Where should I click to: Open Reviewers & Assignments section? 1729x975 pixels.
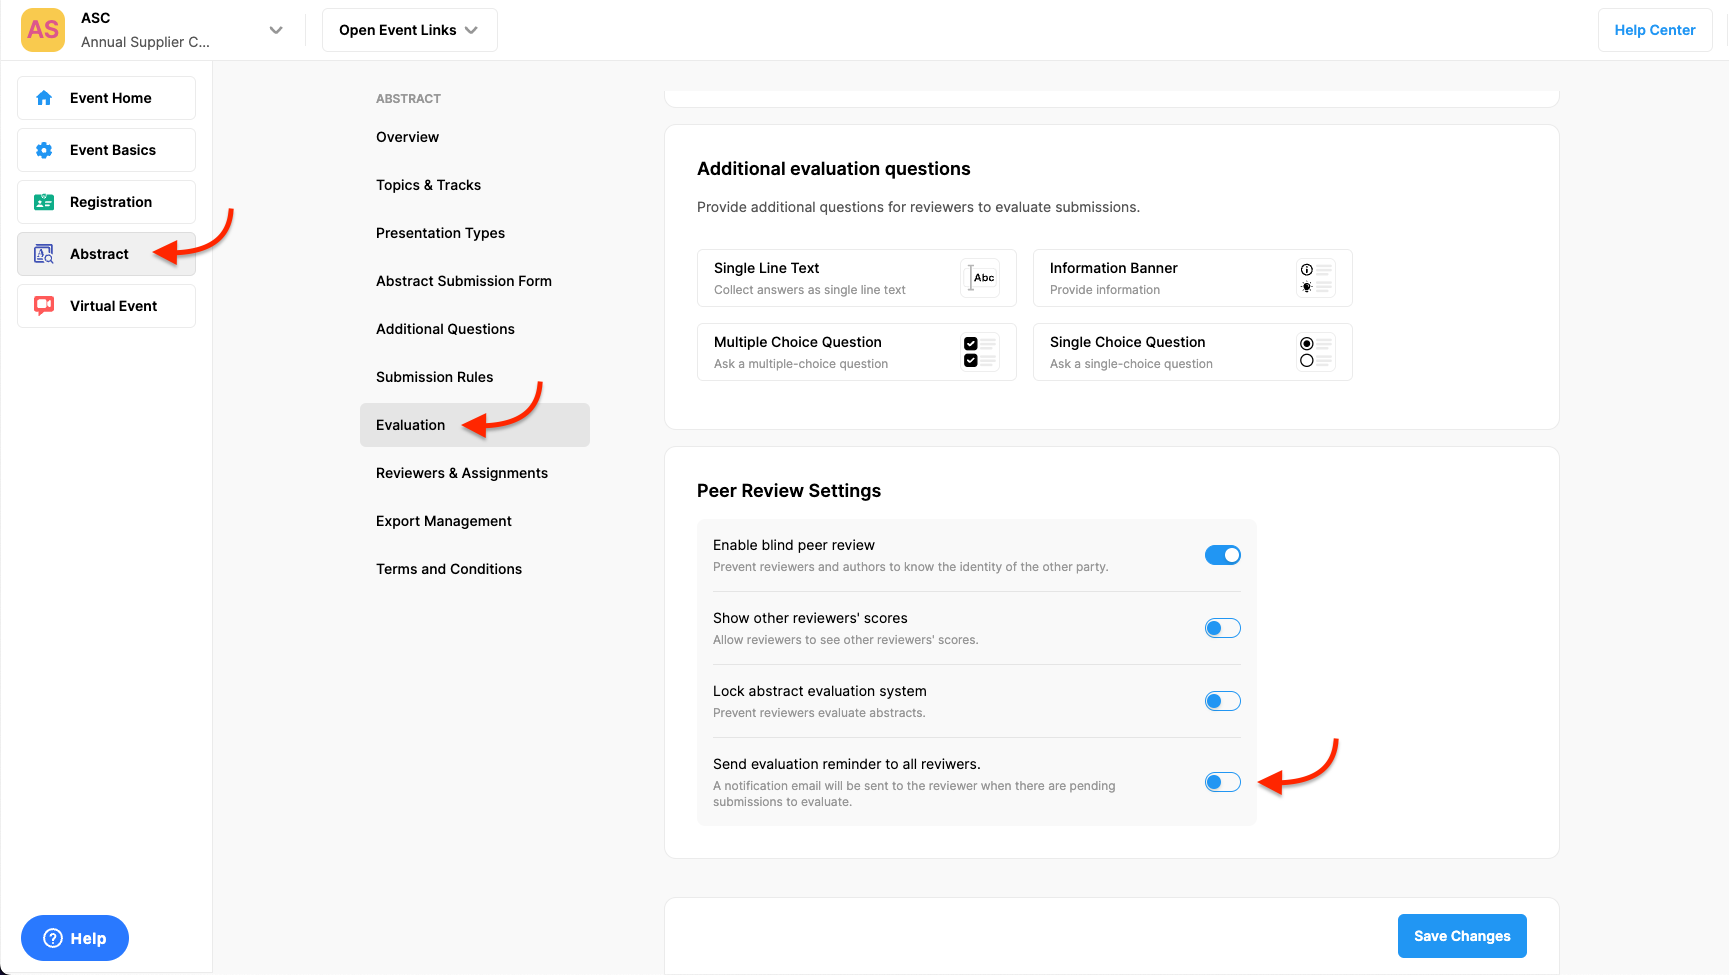tap(461, 473)
